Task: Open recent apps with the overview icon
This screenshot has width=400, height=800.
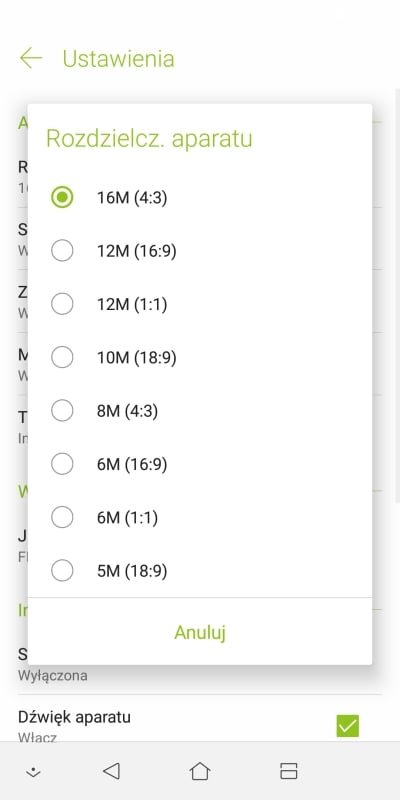Action: [289, 770]
